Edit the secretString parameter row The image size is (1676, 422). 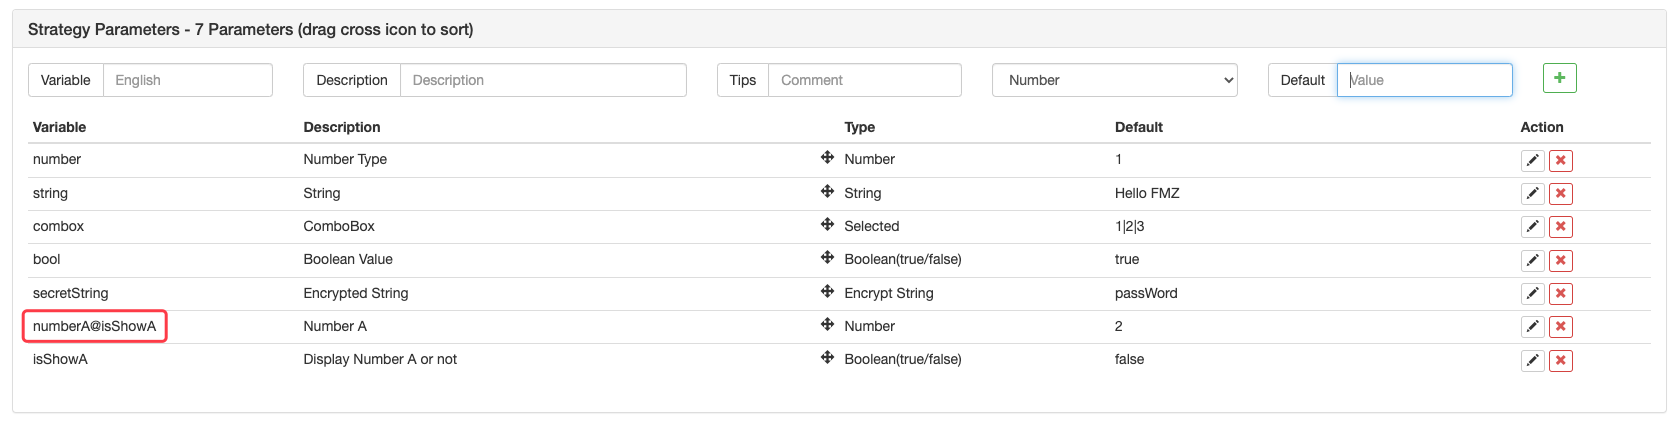tap(1532, 293)
